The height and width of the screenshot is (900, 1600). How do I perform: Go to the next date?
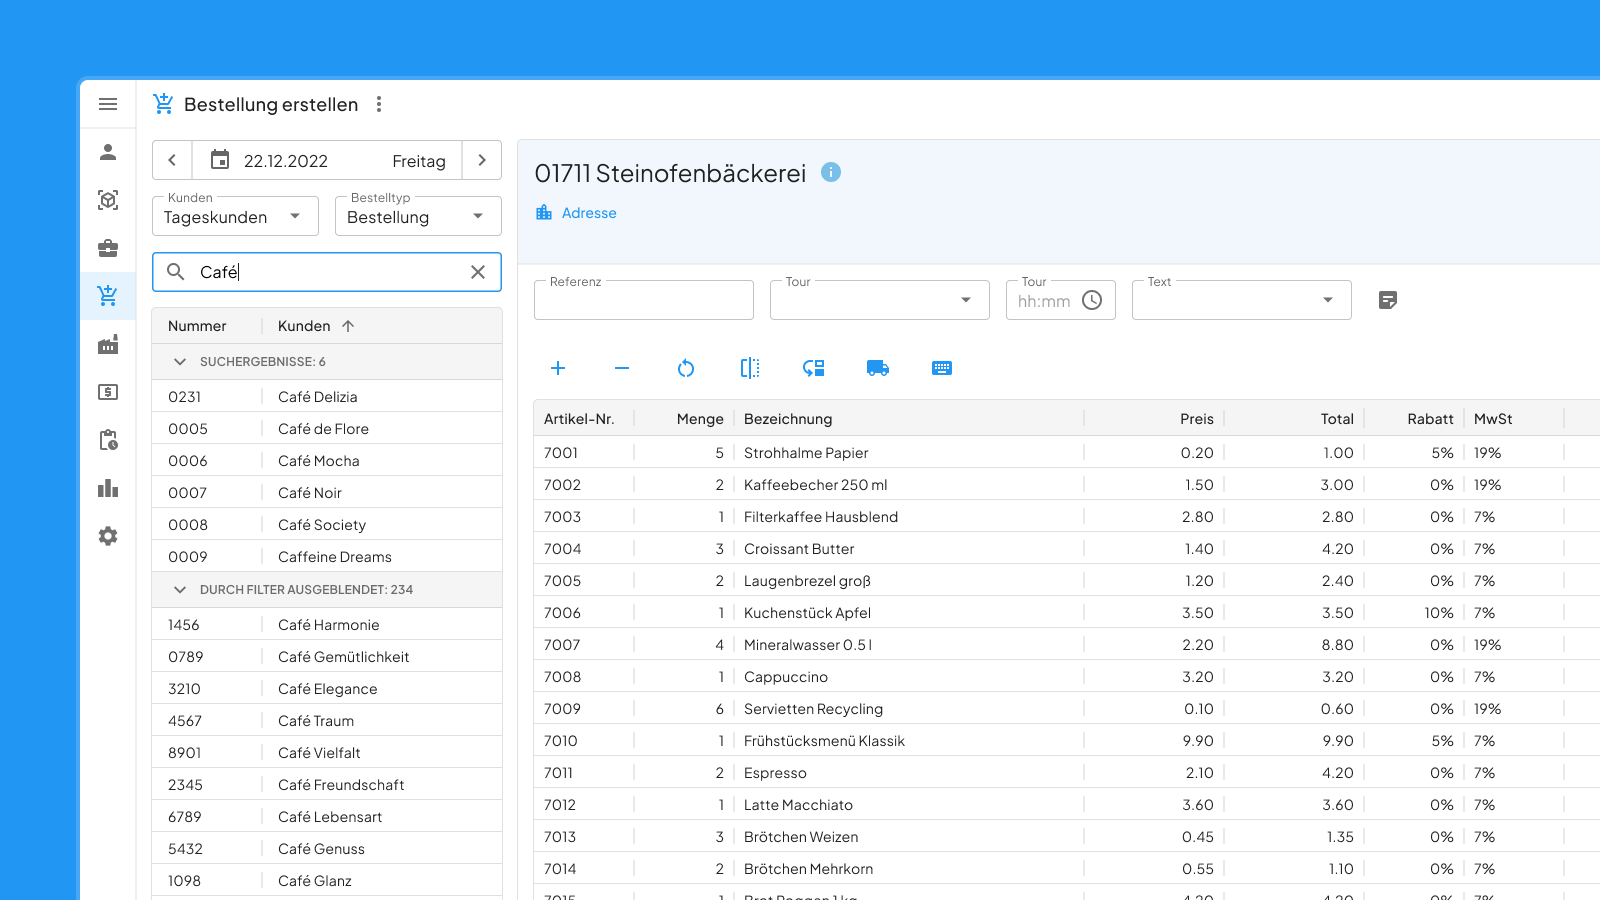482,160
